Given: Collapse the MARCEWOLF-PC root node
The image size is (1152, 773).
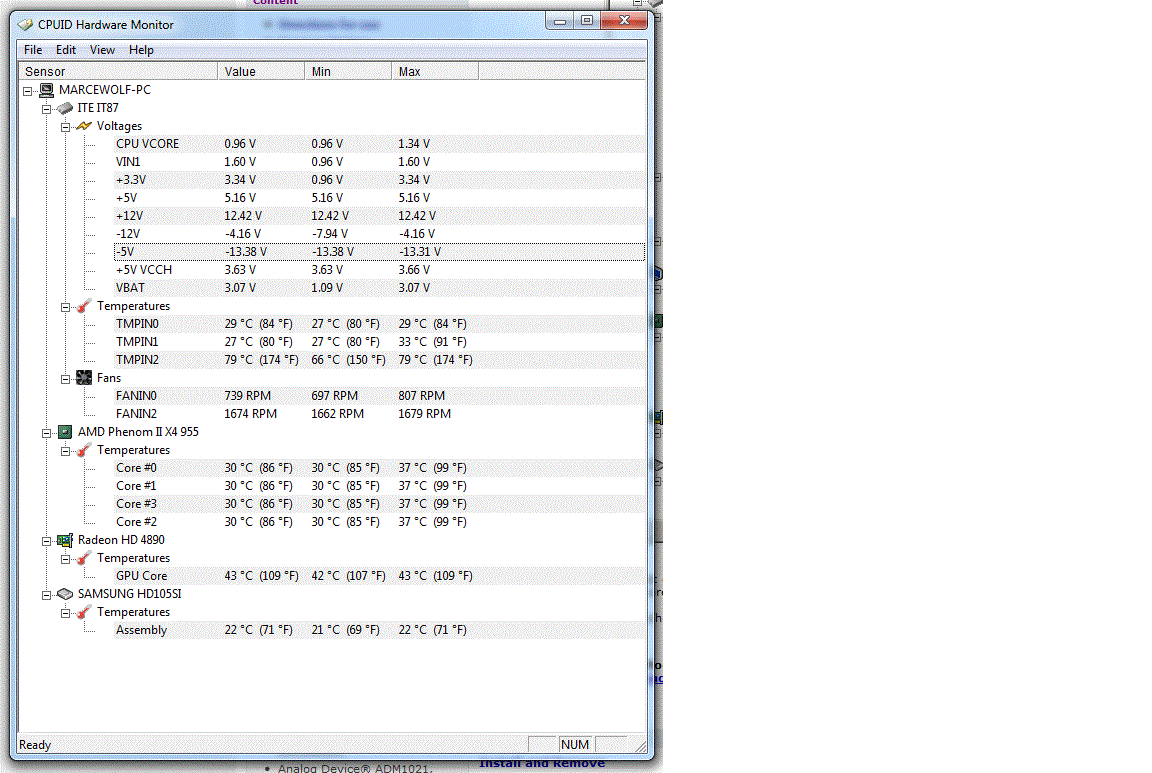Looking at the screenshot, I should tap(27, 91).
